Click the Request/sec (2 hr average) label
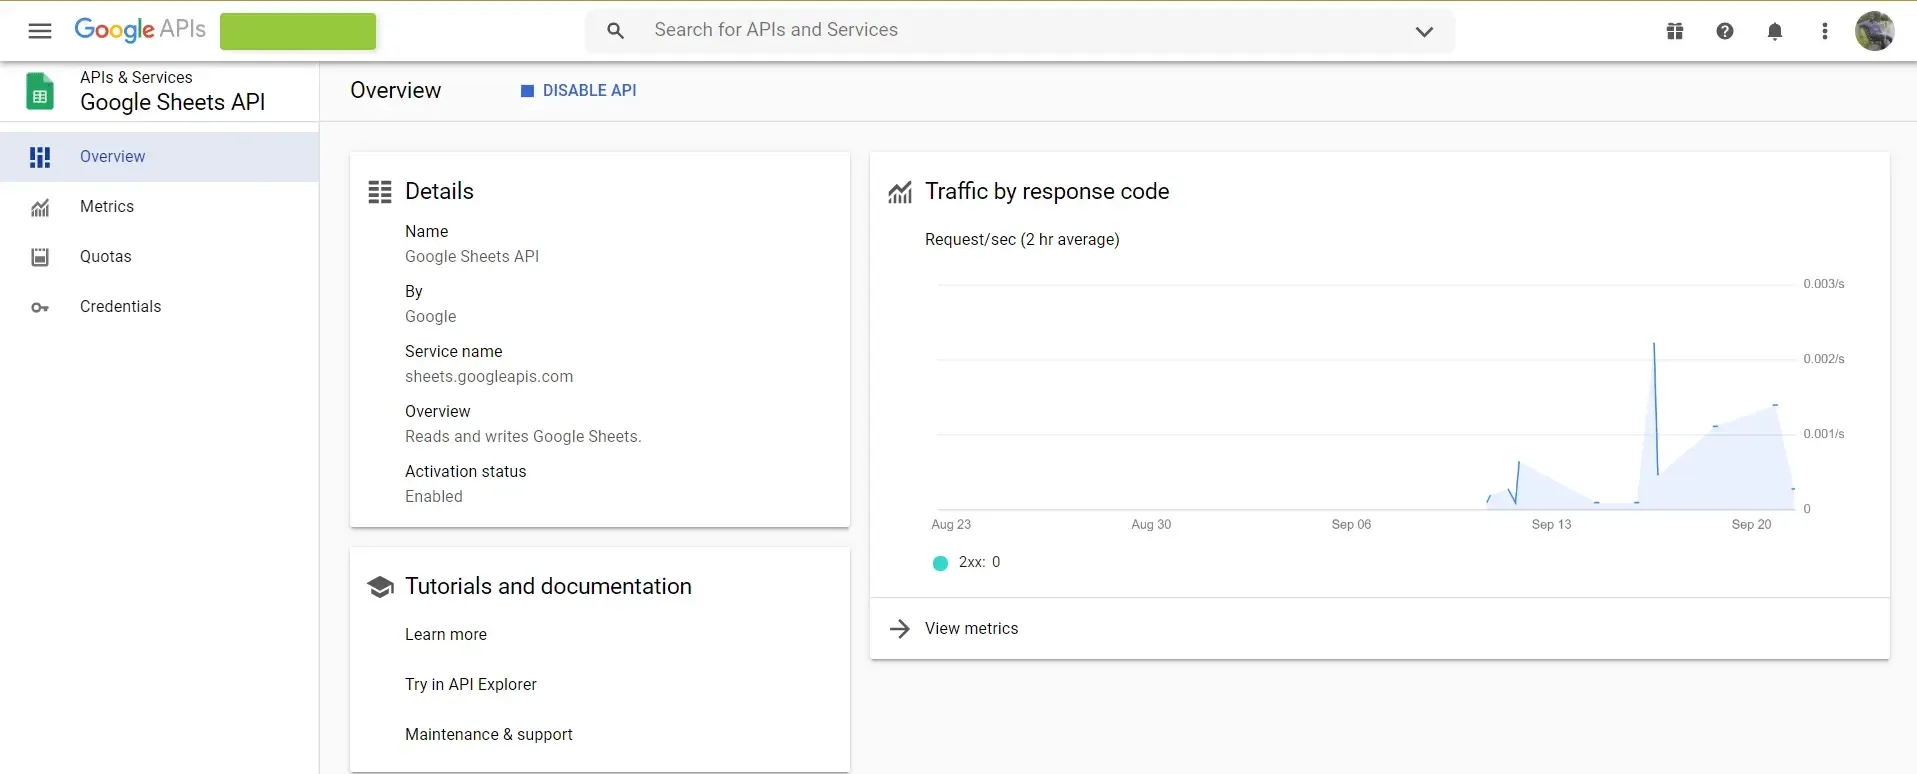The width and height of the screenshot is (1917, 774). tap(1022, 240)
